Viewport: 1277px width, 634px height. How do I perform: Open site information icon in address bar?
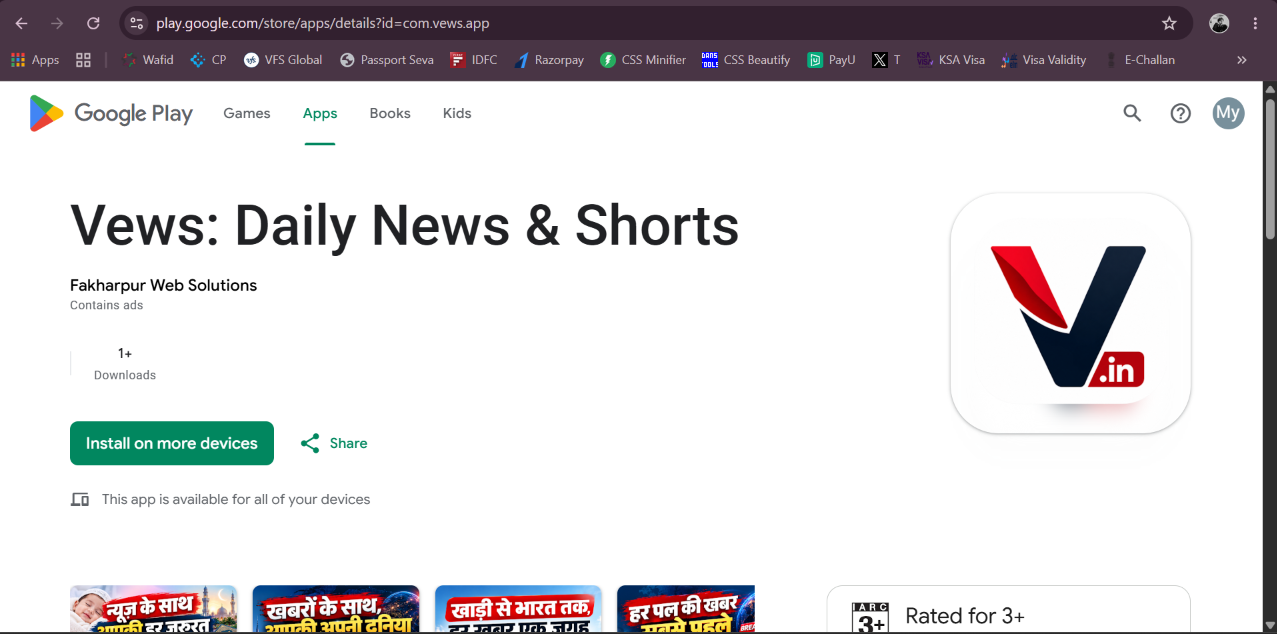[137, 23]
